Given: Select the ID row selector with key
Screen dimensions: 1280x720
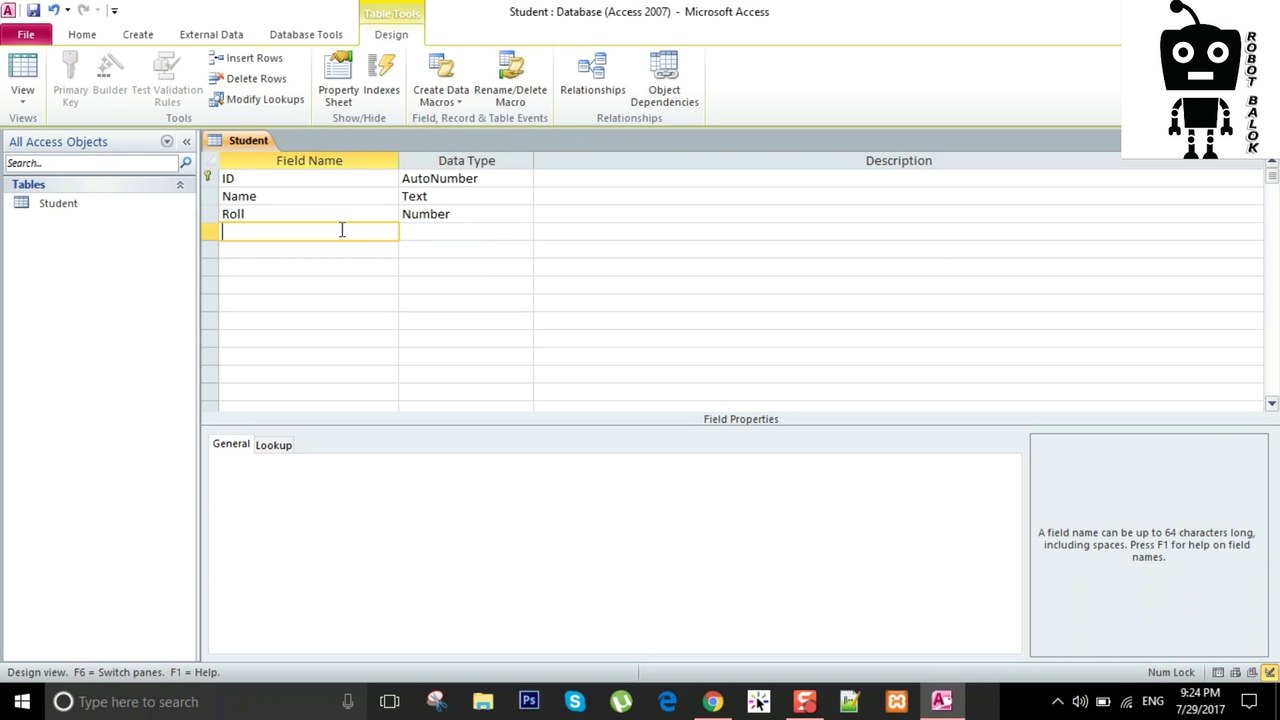Looking at the screenshot, I should (x=209, y=178).
